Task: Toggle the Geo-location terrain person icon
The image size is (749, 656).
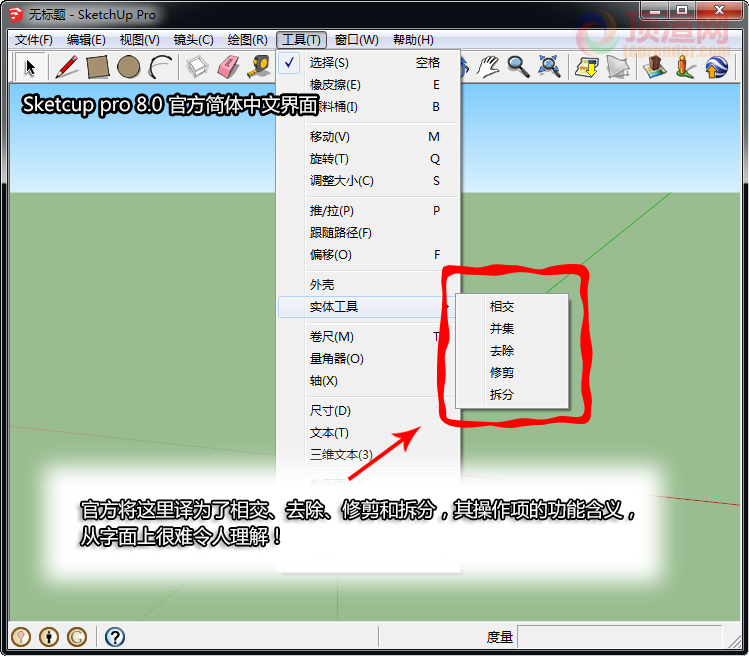Action: tap(685, 67)
